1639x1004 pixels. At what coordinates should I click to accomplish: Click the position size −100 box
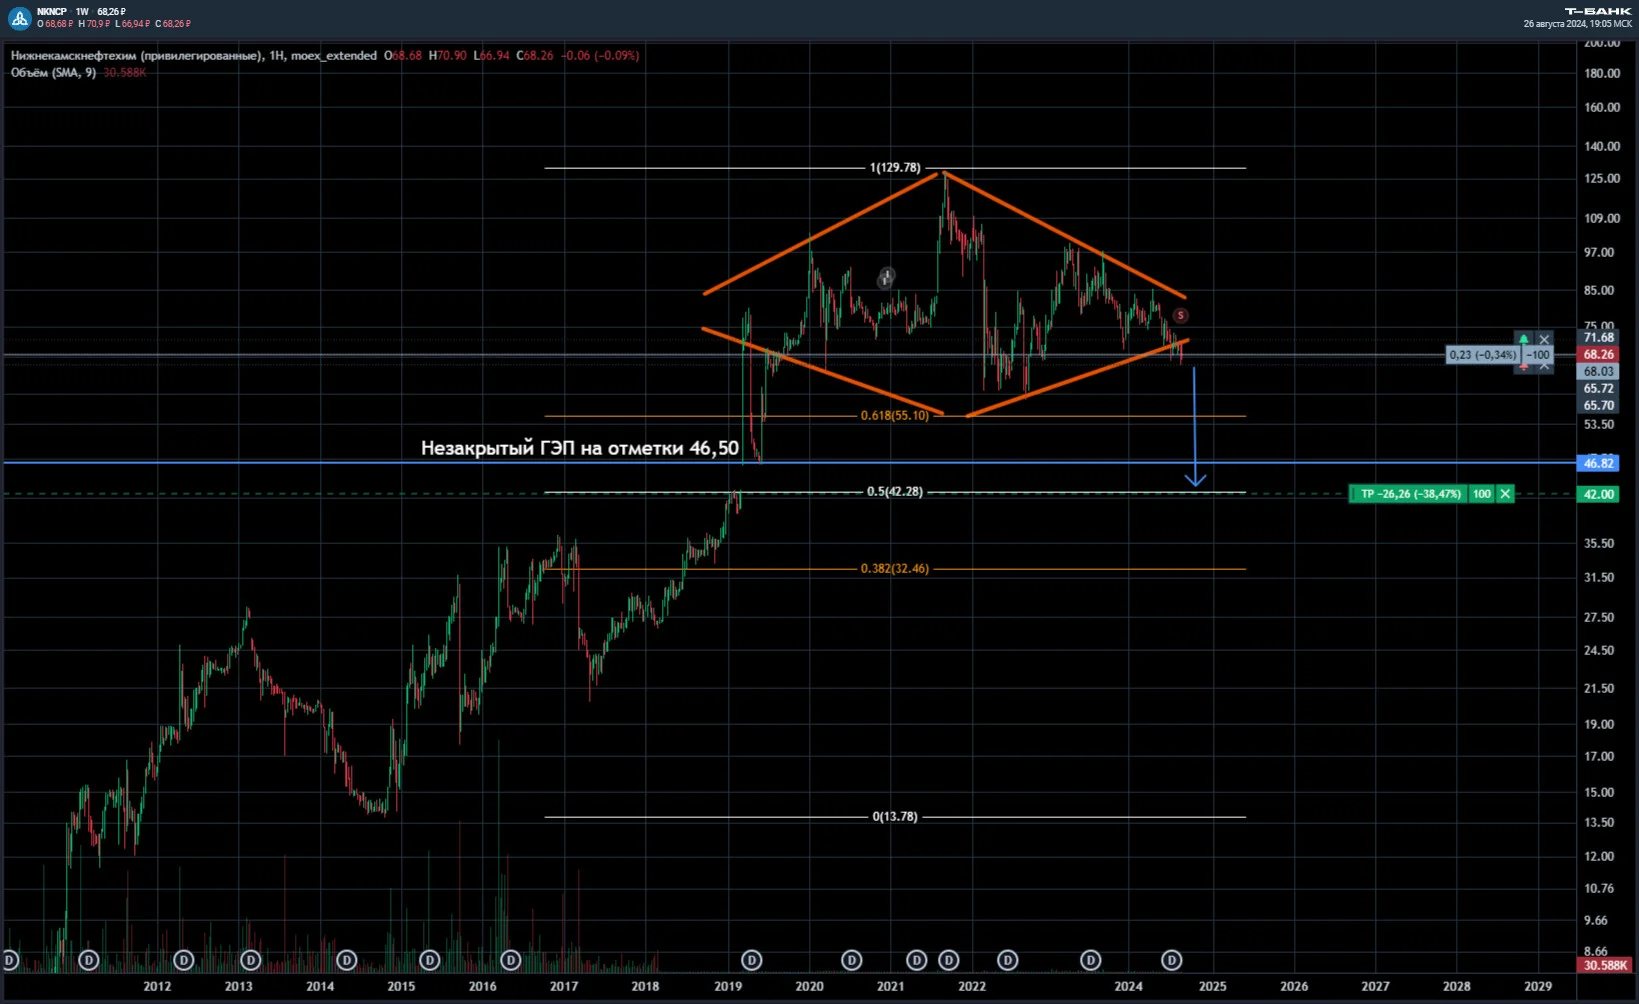point(1538,355)
